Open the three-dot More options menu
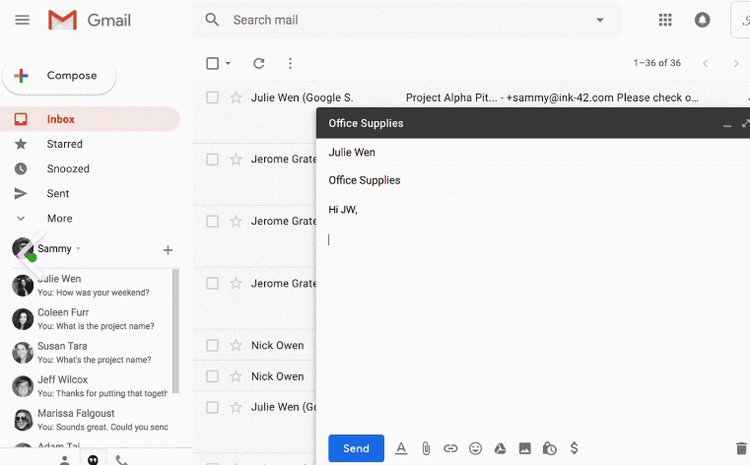The image size is (750, 465). click(290, 63)
